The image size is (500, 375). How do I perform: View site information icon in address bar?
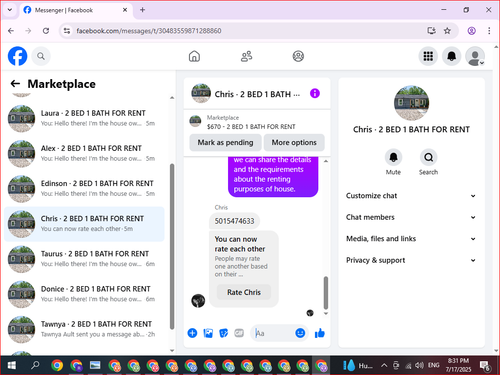(x=67, y=31)
